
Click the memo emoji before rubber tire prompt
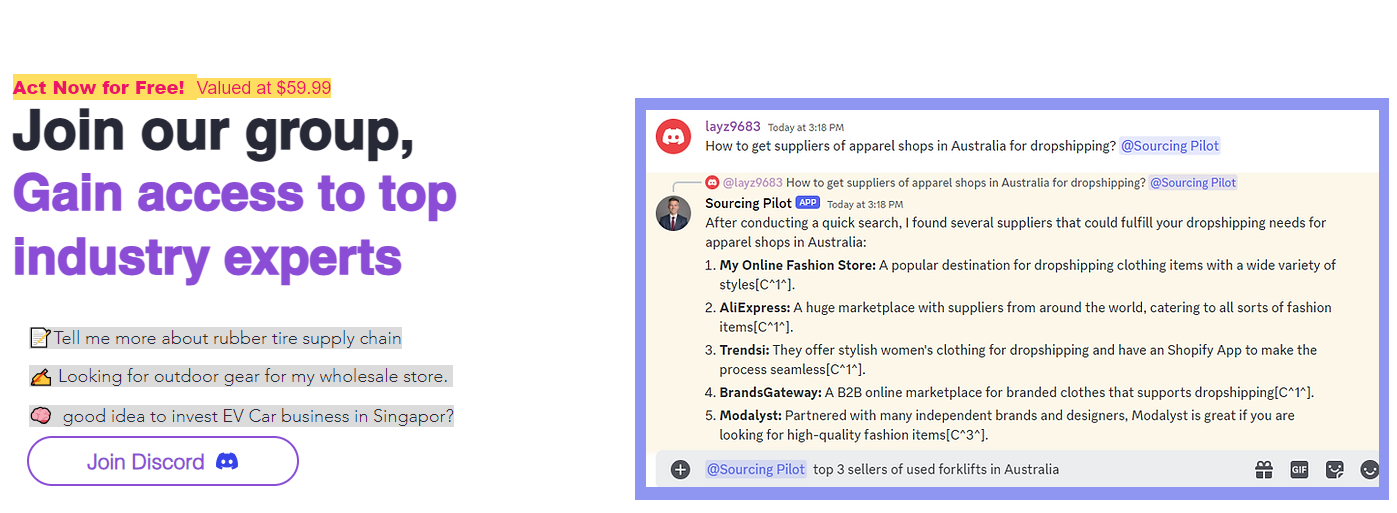coord(40,338)
